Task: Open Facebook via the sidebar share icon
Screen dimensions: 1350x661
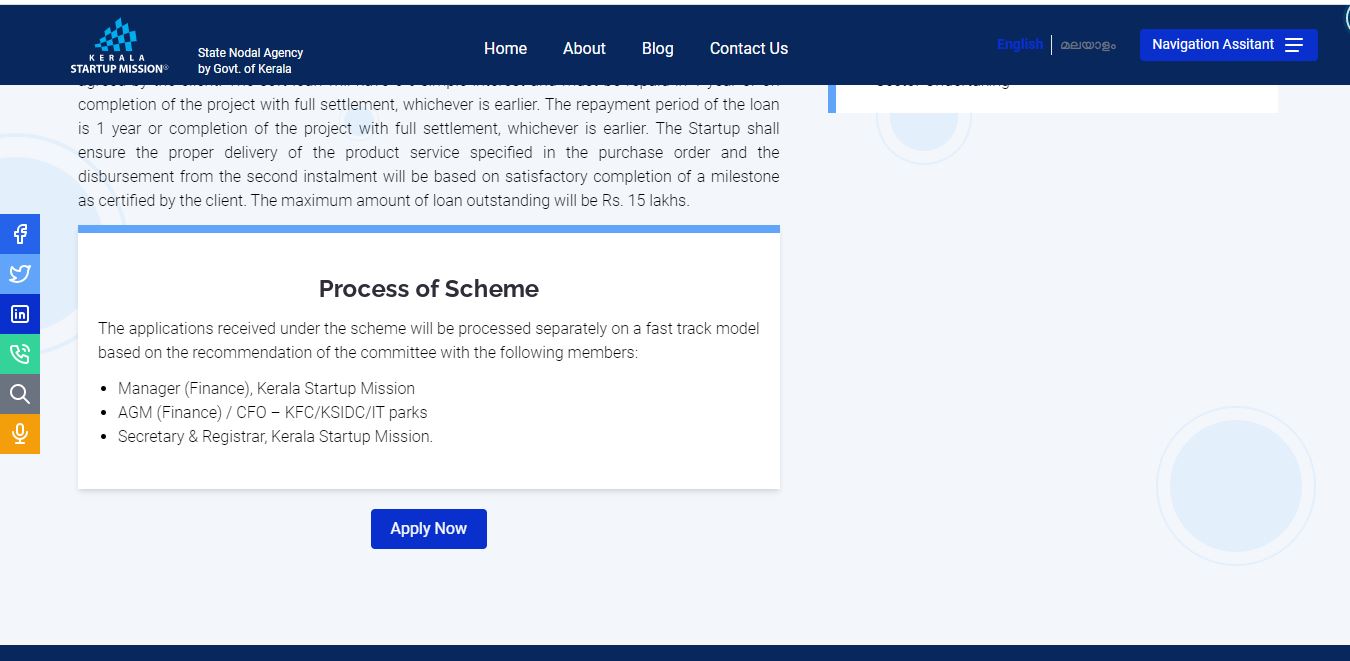Action: pyautogui.click(x=20, y=234)
